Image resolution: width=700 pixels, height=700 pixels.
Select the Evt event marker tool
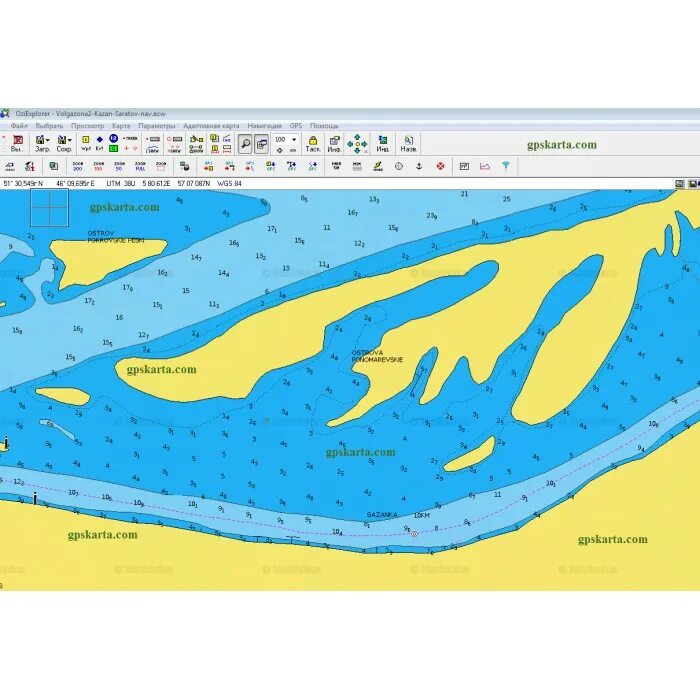pos(100,144)
